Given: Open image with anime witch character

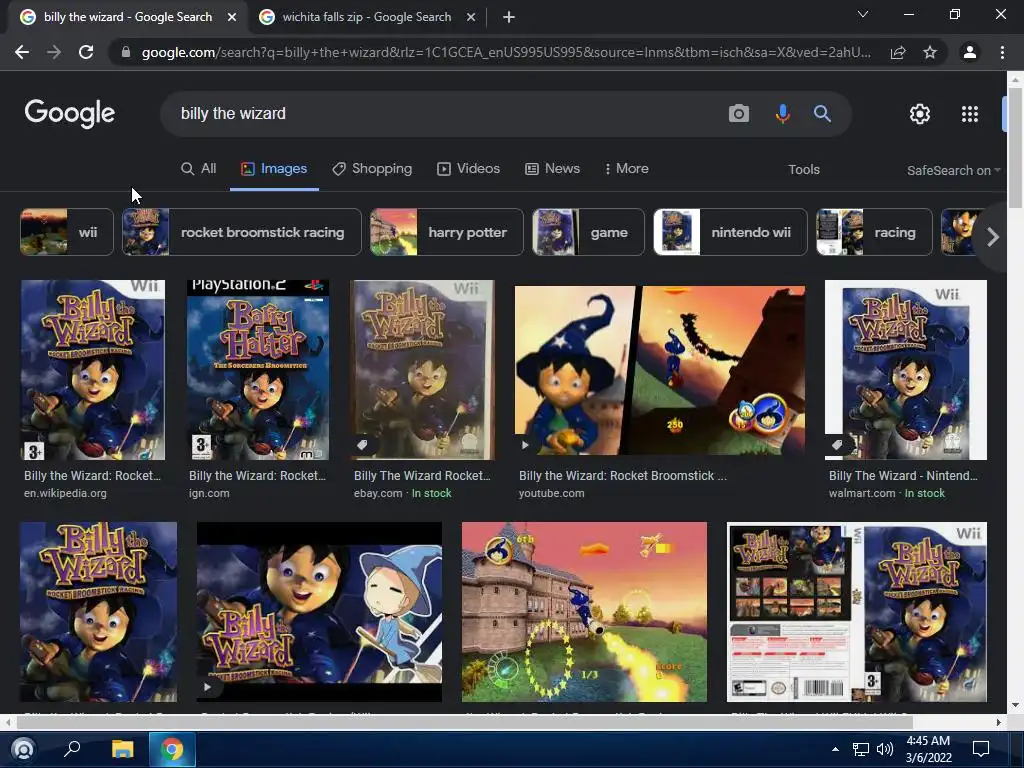Looking at the screenshot, I should [x=319, y=611].
